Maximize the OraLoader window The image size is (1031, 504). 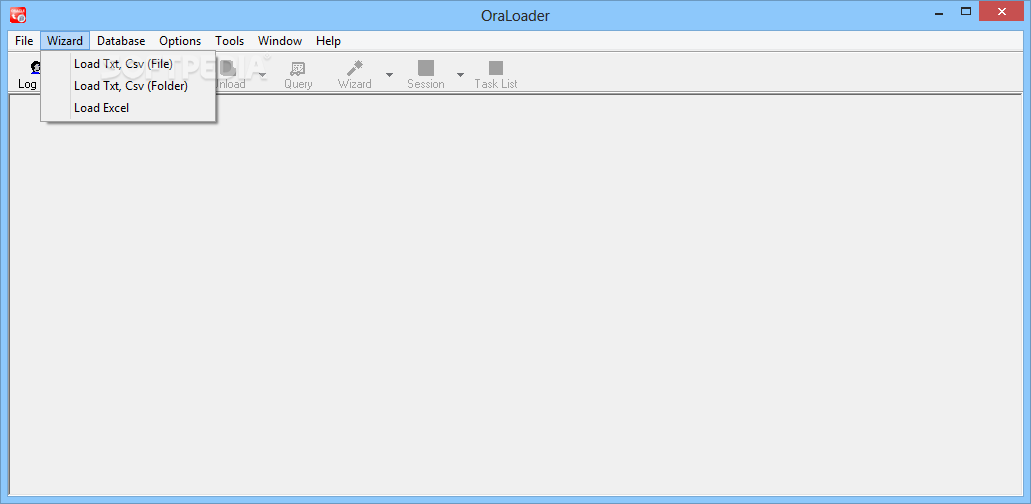pos(966,12)
